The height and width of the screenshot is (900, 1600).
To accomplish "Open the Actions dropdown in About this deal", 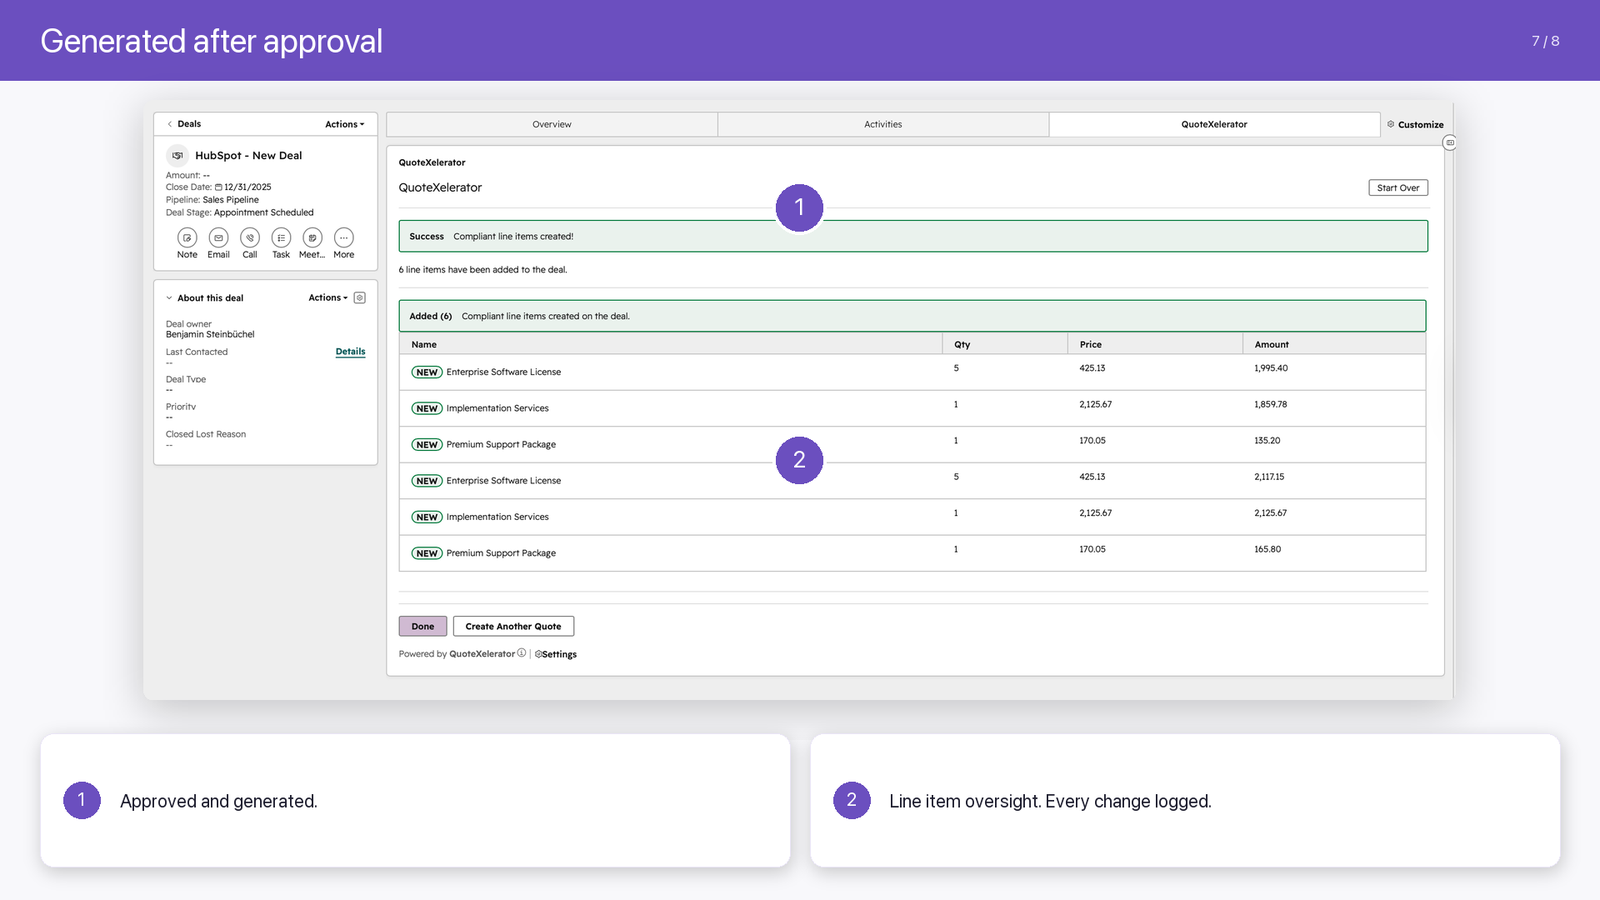I will click(x=328, y=298).
